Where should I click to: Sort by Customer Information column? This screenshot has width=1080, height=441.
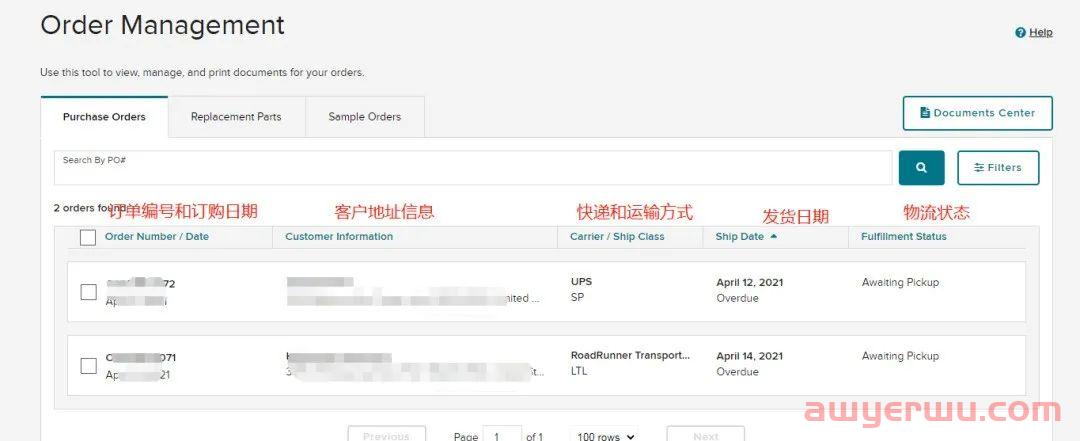coord(339,236)
